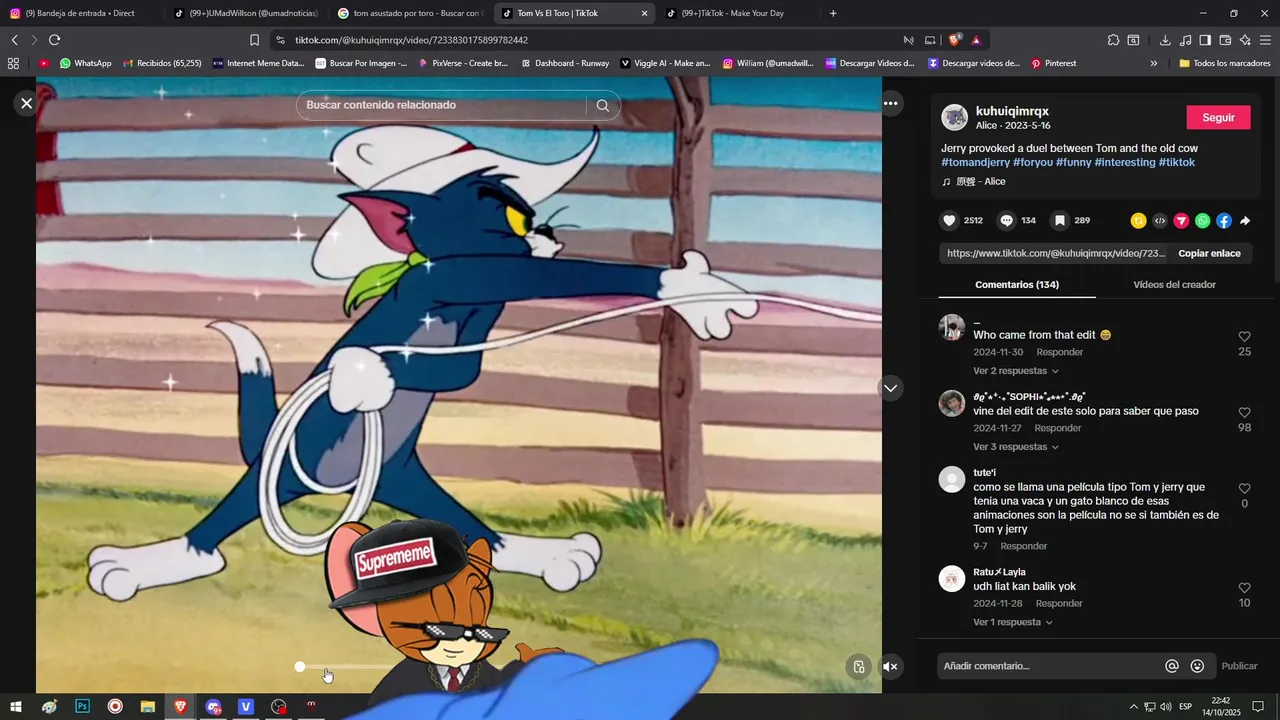Bookmark this page icon in address bar
1280x720 pixels.
click(x=254, y=40)
